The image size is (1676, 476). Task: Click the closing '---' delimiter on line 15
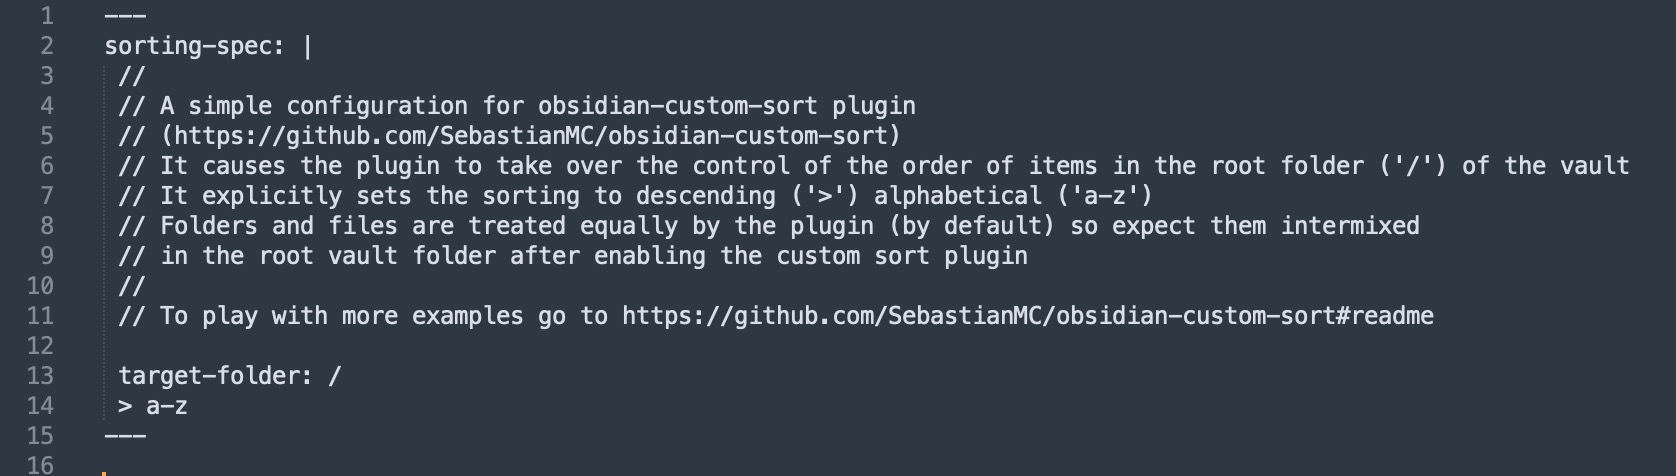(125, 436)
